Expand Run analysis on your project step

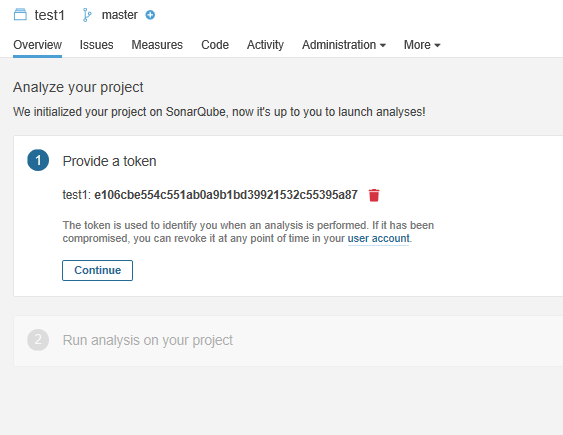click(148, 340)
